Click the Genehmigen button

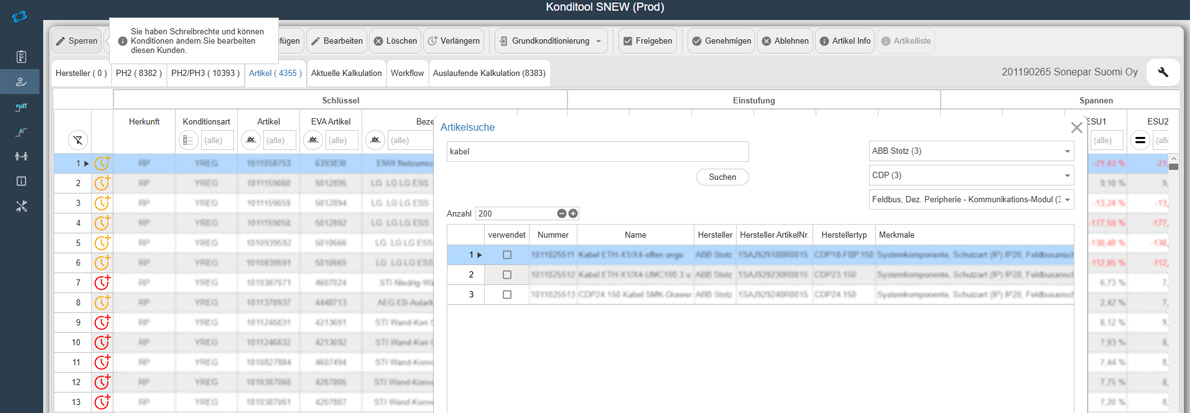click(x=722, y=40)
